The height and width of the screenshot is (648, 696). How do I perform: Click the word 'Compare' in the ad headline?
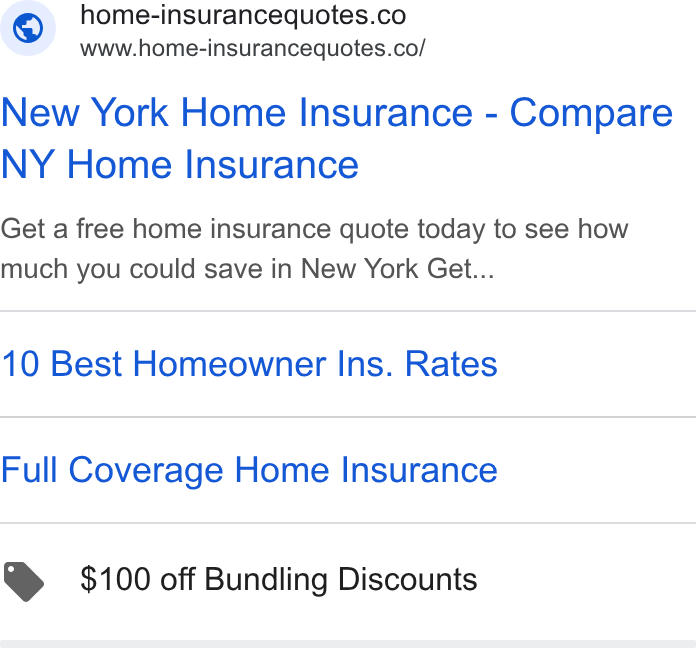pyautogui.click(x=591, y=114)
